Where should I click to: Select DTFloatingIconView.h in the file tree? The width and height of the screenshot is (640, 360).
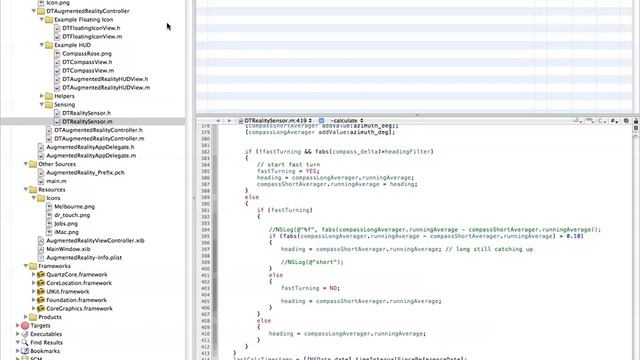(x=91, y=28)
